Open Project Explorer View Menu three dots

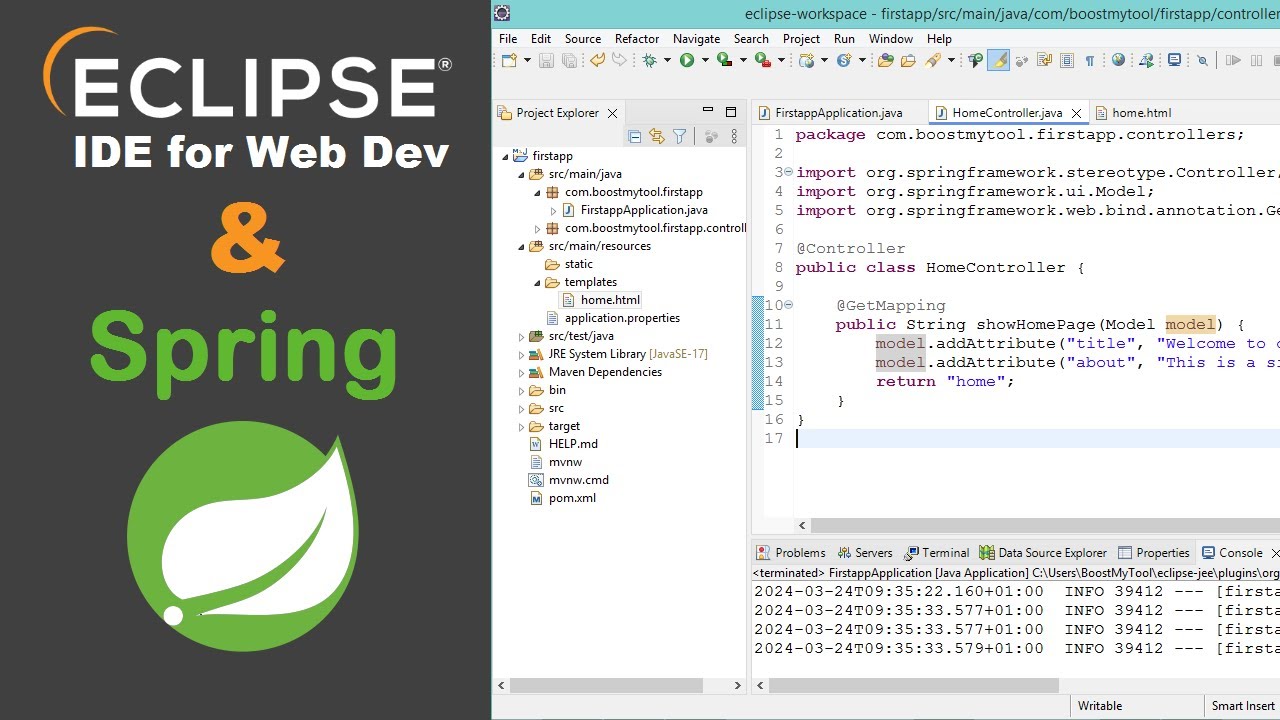[x=735, y=137]
